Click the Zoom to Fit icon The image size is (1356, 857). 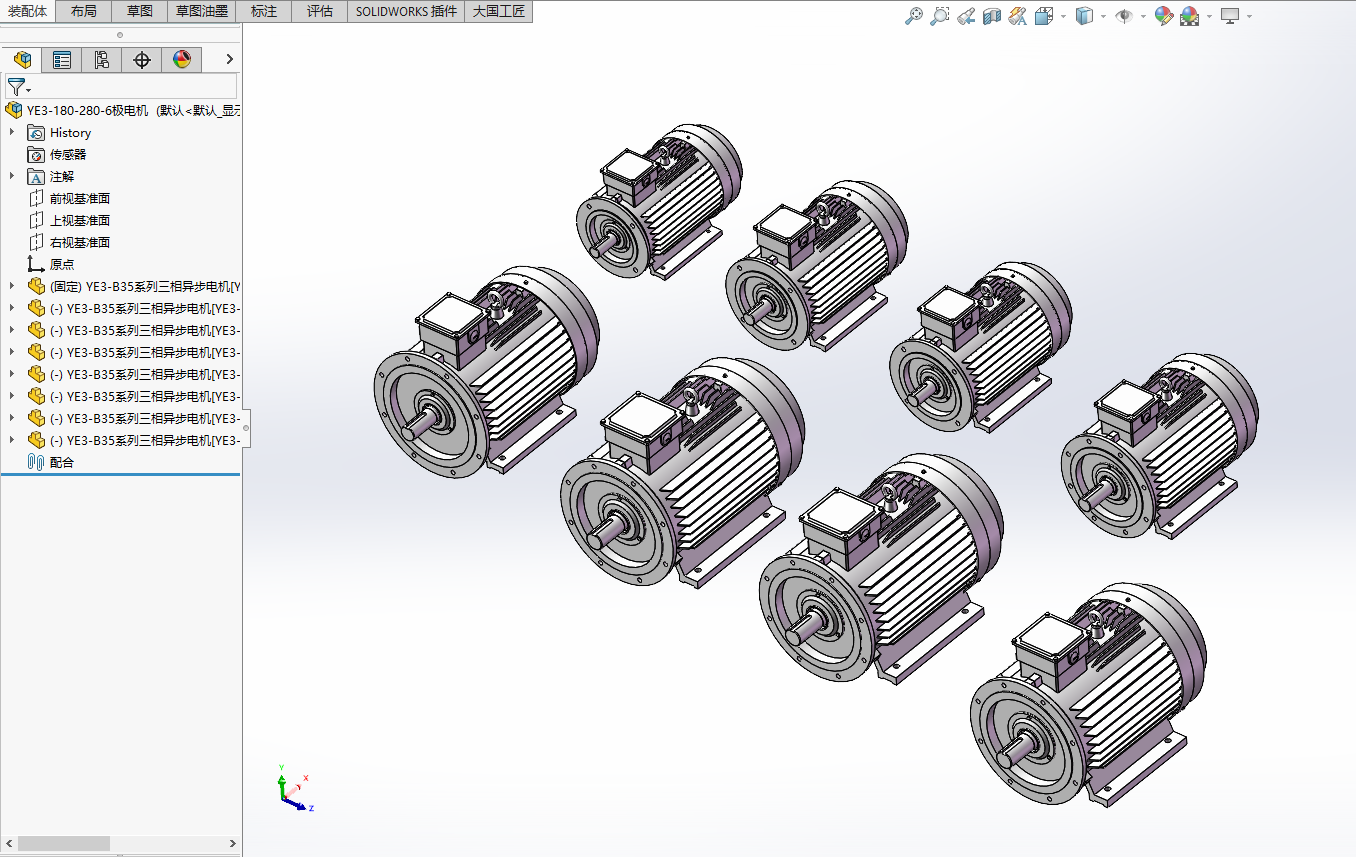(x=913, y=16)
